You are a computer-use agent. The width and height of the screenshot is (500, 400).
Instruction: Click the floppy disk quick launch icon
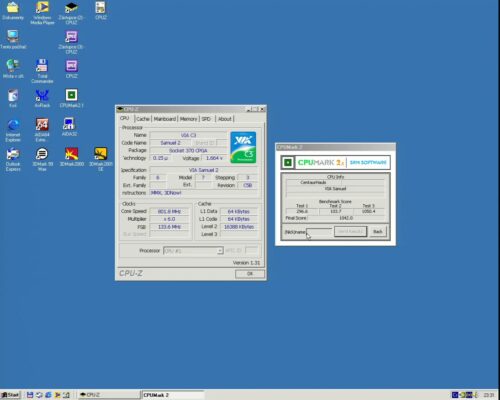[x=30, y=395]
